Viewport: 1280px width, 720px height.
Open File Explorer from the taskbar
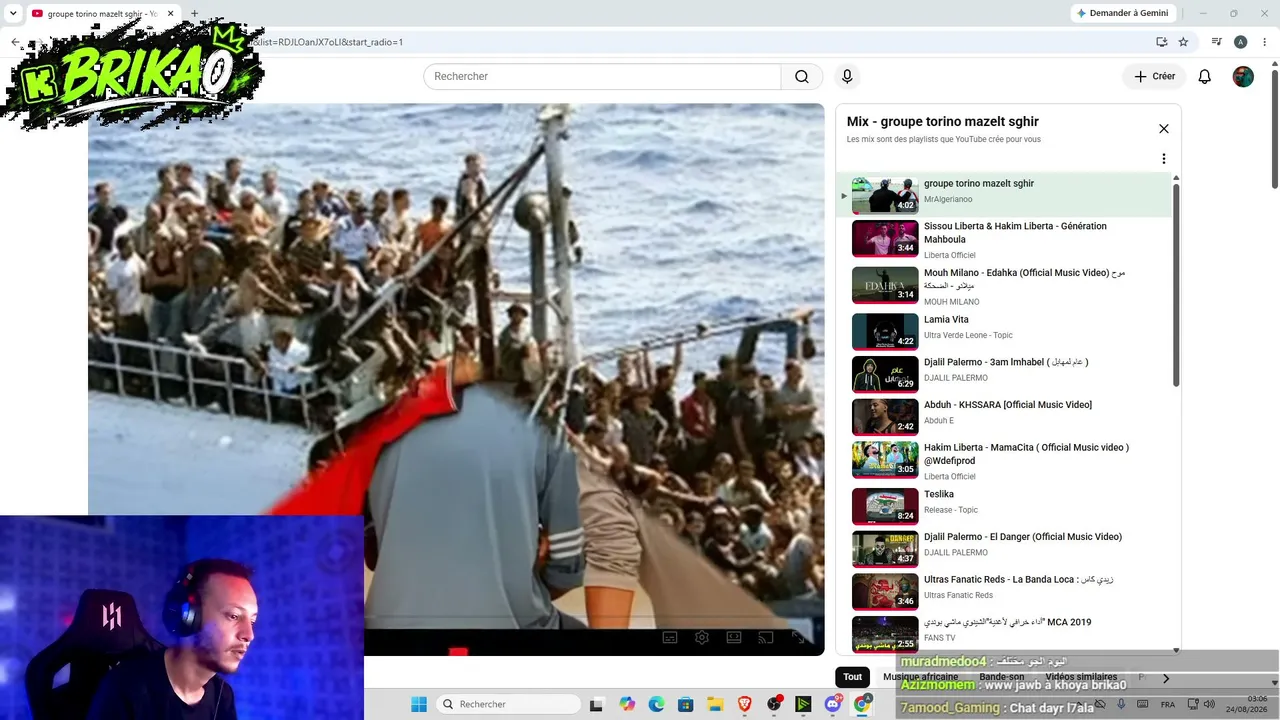click(x=715, y=704)
